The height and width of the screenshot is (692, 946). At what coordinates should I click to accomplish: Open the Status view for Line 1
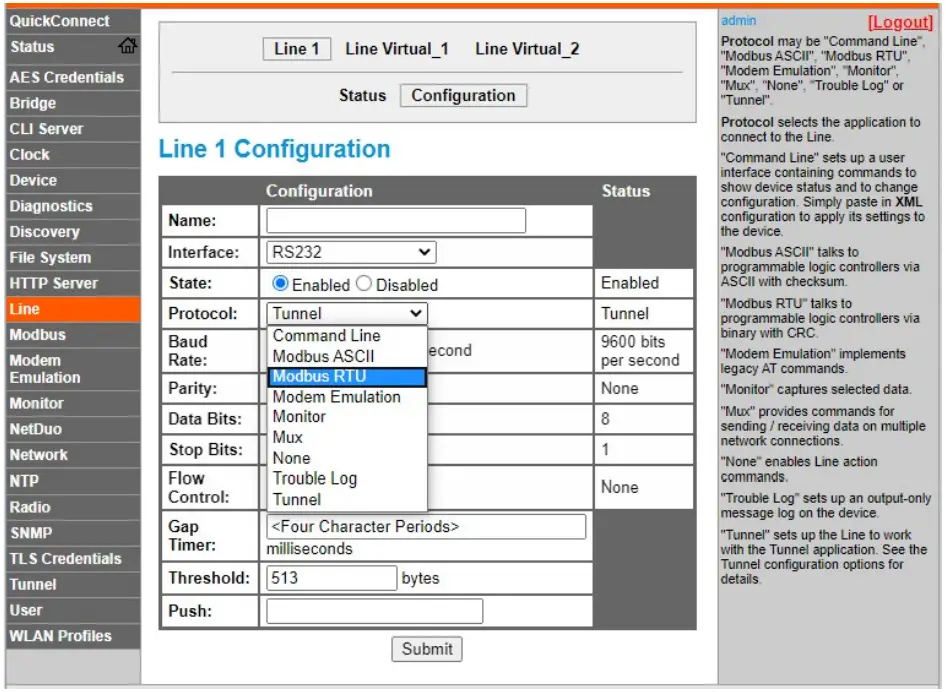point(362,95)
